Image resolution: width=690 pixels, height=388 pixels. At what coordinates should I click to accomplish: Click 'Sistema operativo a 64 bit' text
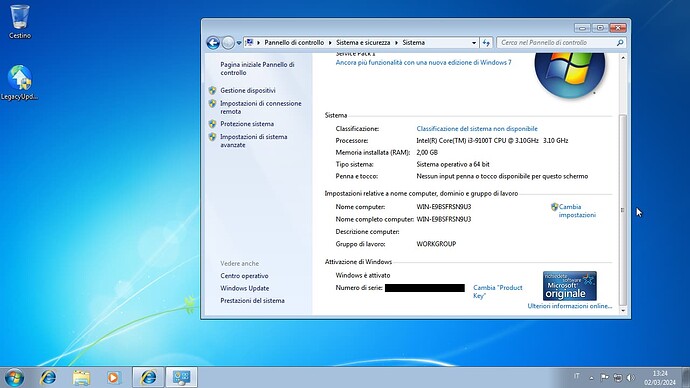coord(453,164)
